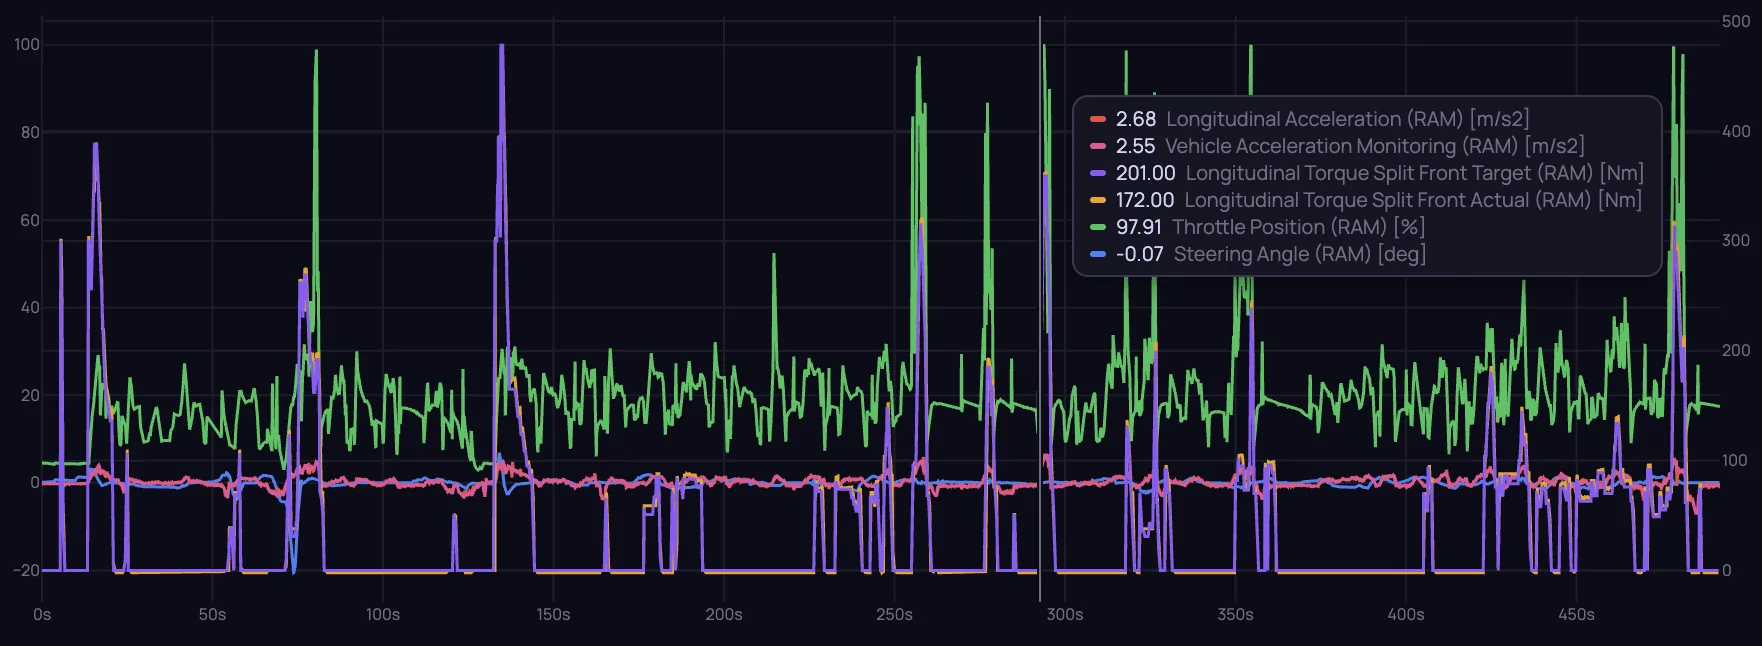Click the 2.68 acceleration value
This screenshot has height=646, width=1762.
pos(1136,119)
